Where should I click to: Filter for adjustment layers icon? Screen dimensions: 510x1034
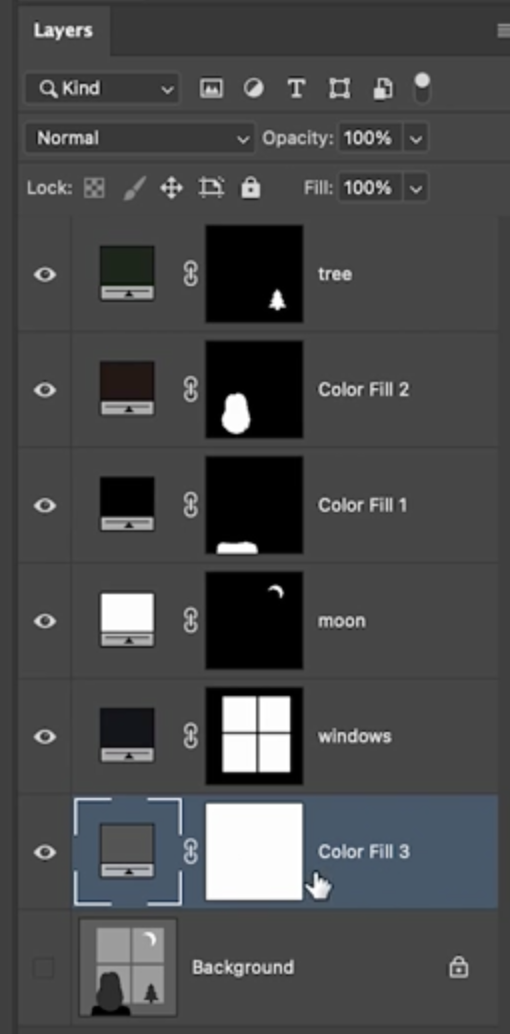[253, 88]
